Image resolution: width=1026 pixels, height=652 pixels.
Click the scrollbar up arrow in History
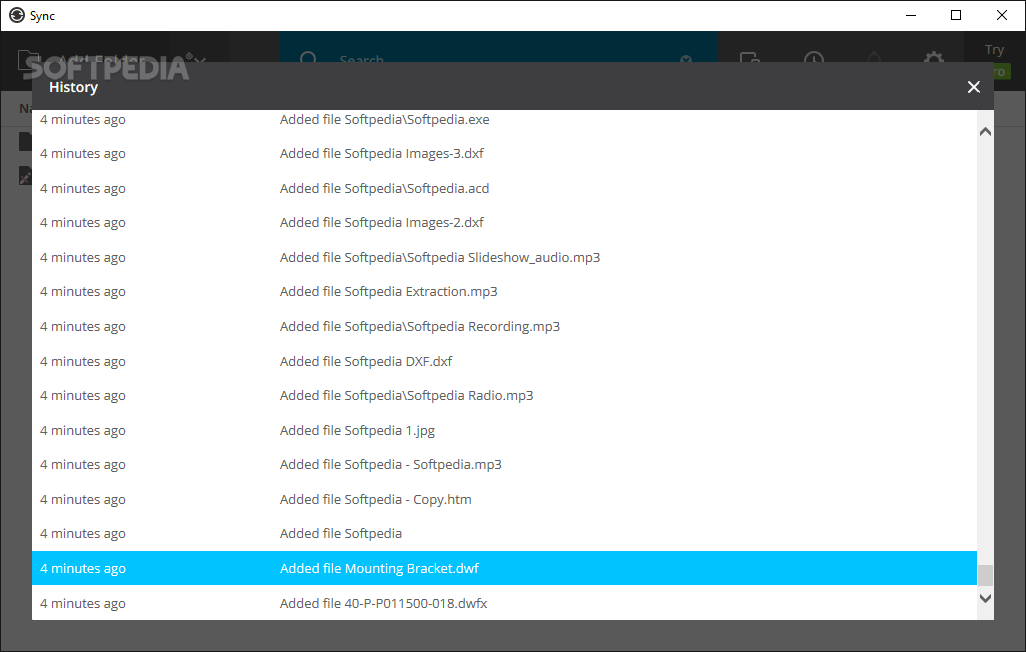(985, 132)
